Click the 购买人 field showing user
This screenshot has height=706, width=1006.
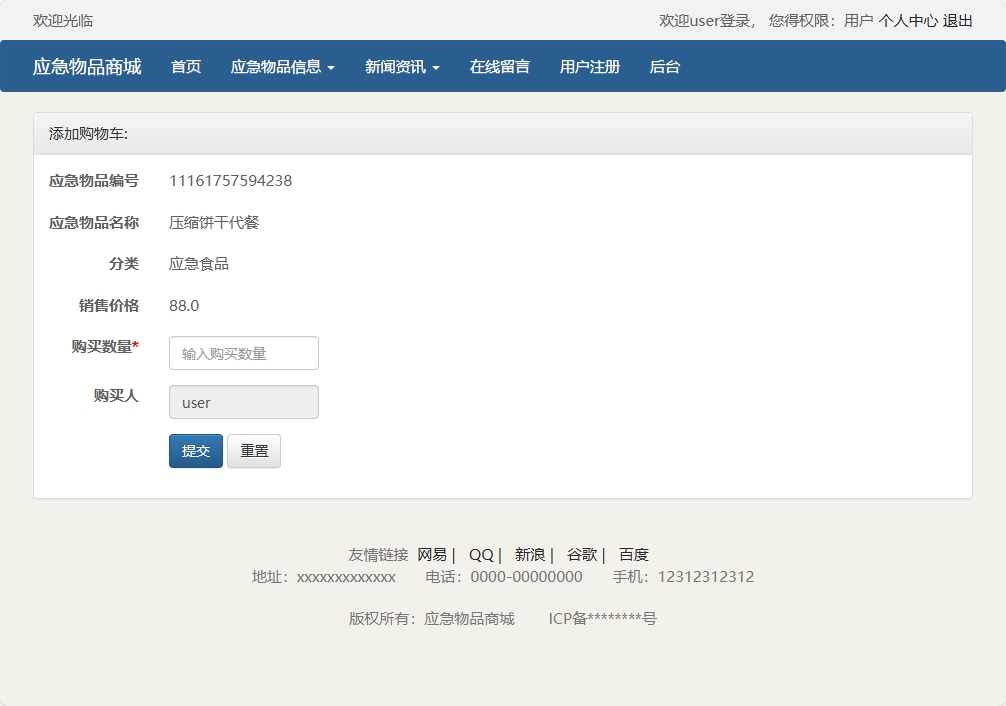point(243,402)
